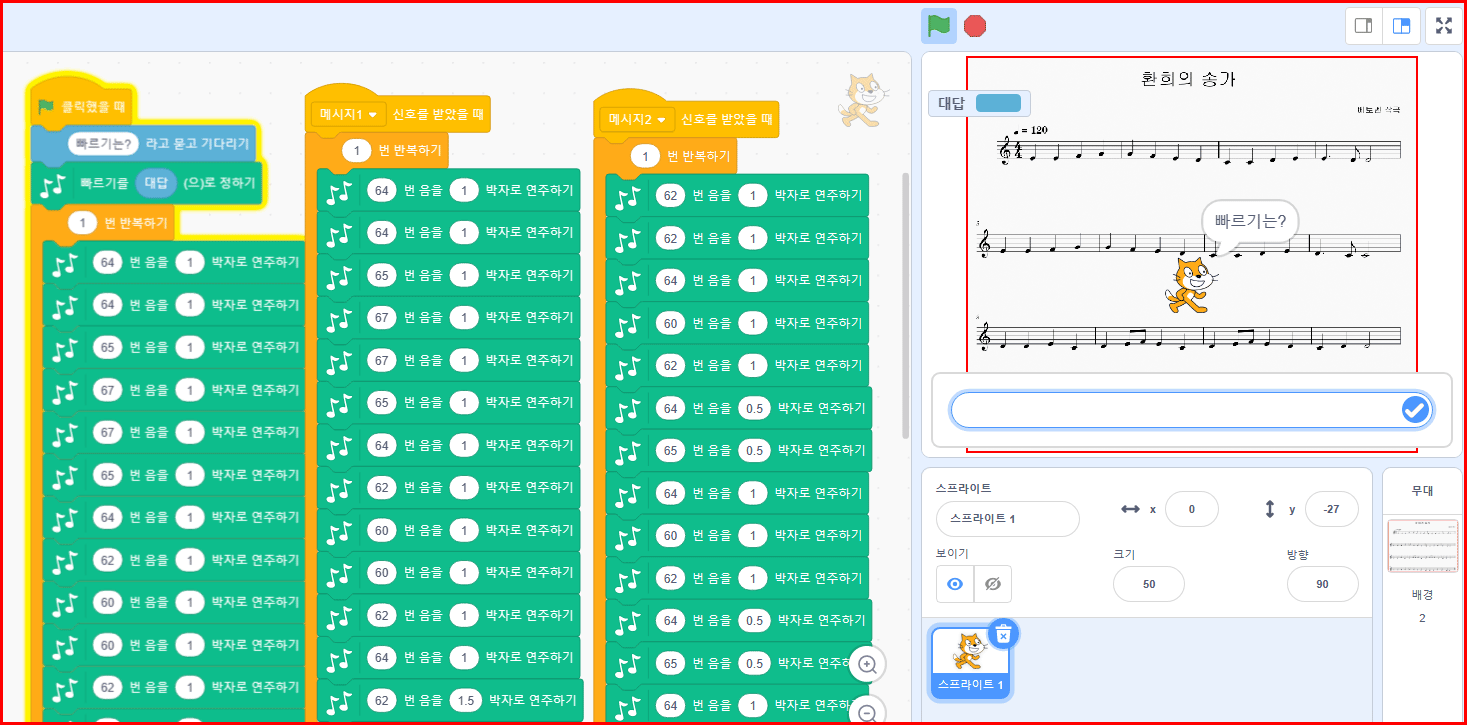Click the green flag to run project

[938, 26]
